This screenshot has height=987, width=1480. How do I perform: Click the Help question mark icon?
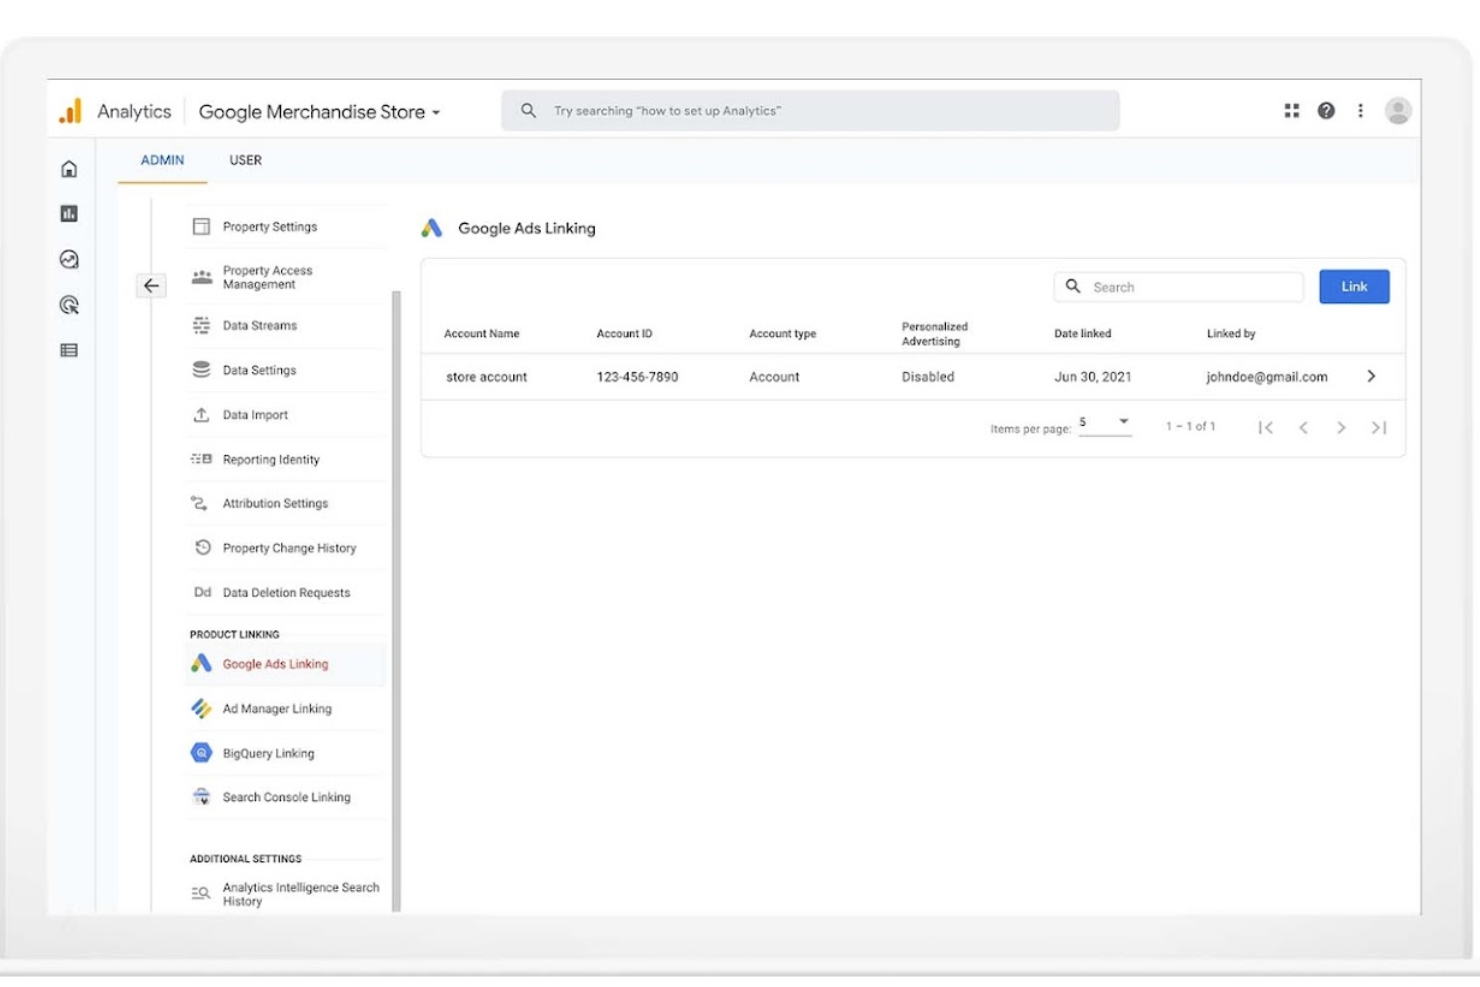coord(1326,111)
